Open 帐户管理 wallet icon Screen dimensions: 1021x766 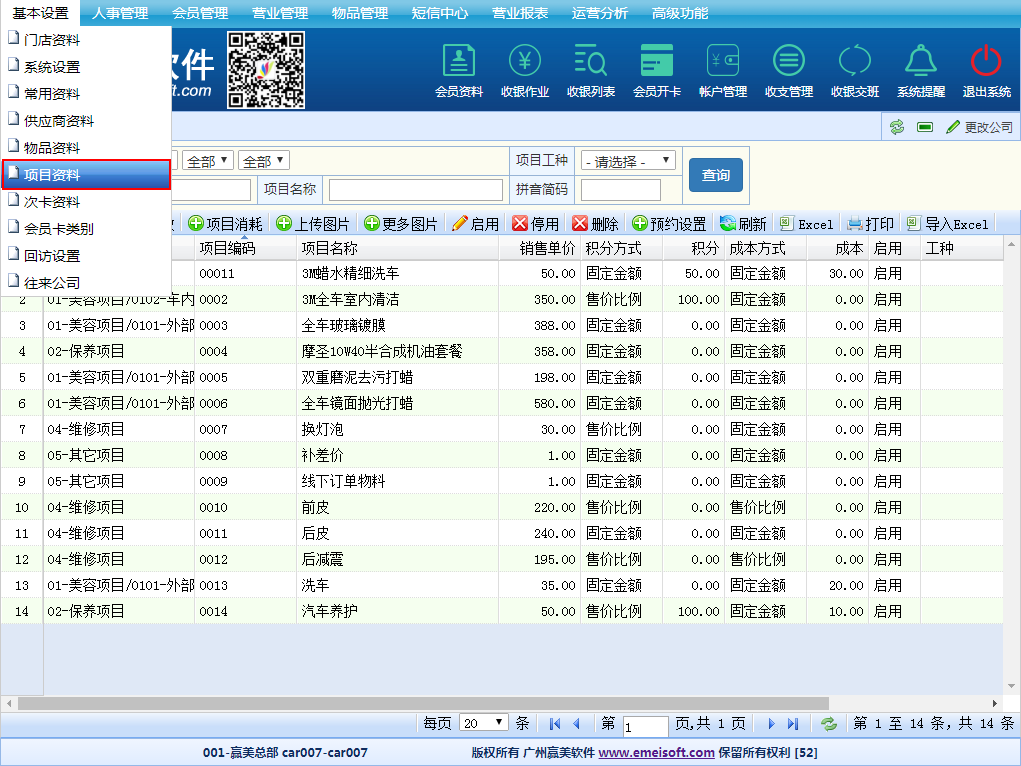click(723, 62)
